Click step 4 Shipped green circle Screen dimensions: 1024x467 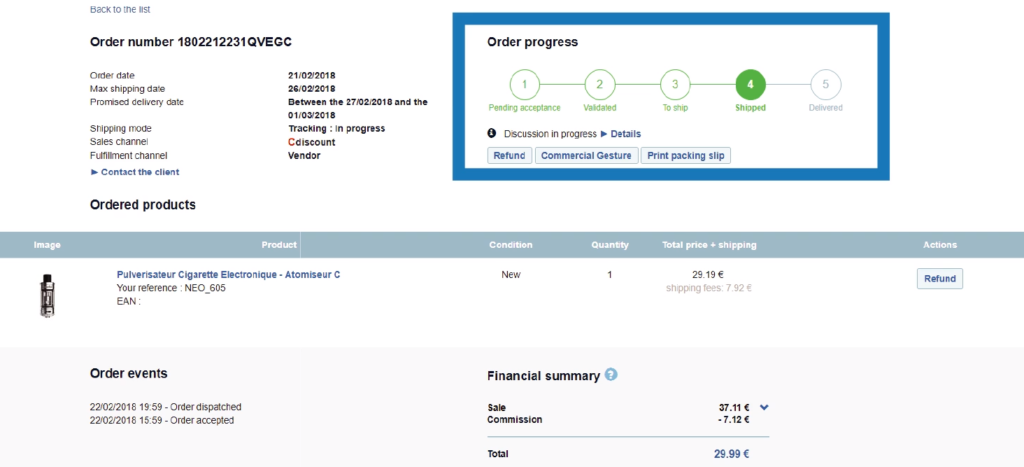coord(750,84)
